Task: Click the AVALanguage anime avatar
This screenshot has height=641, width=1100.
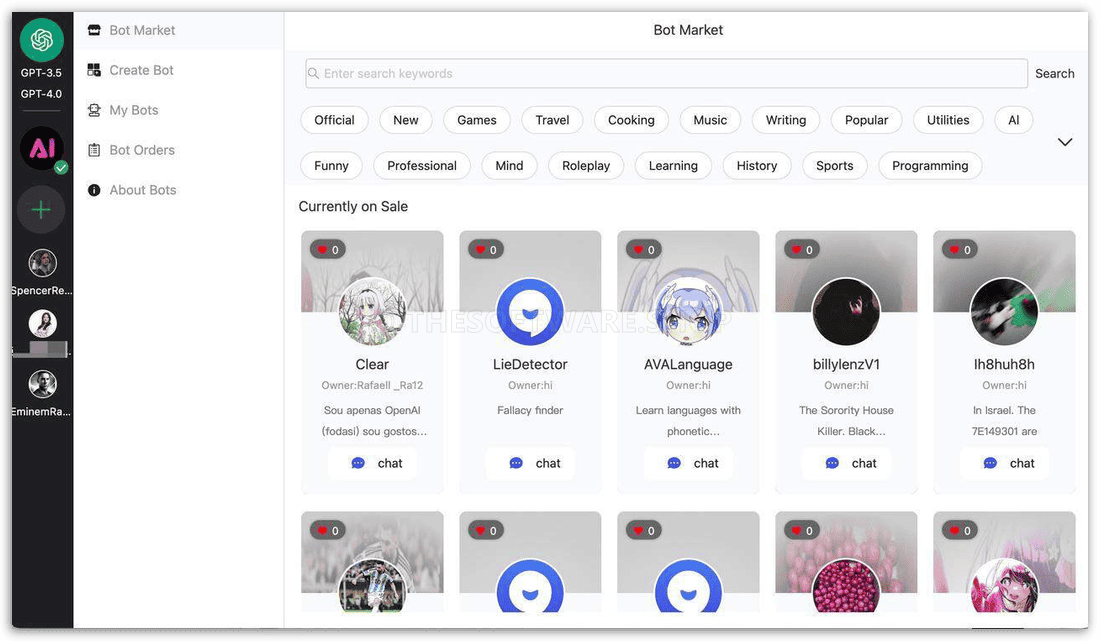Action: [688, 311]
